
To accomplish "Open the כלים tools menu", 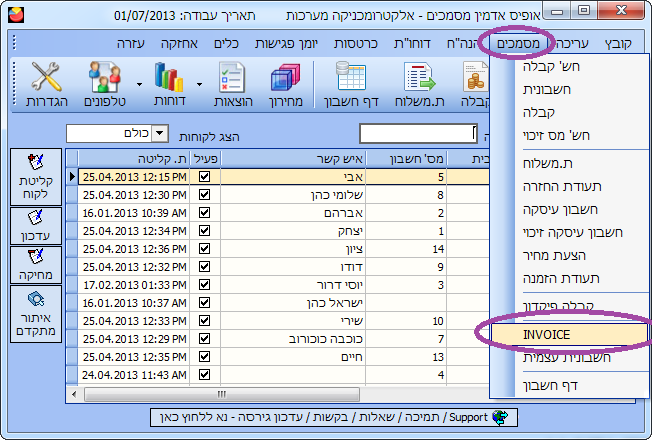I will pos(227,43).
